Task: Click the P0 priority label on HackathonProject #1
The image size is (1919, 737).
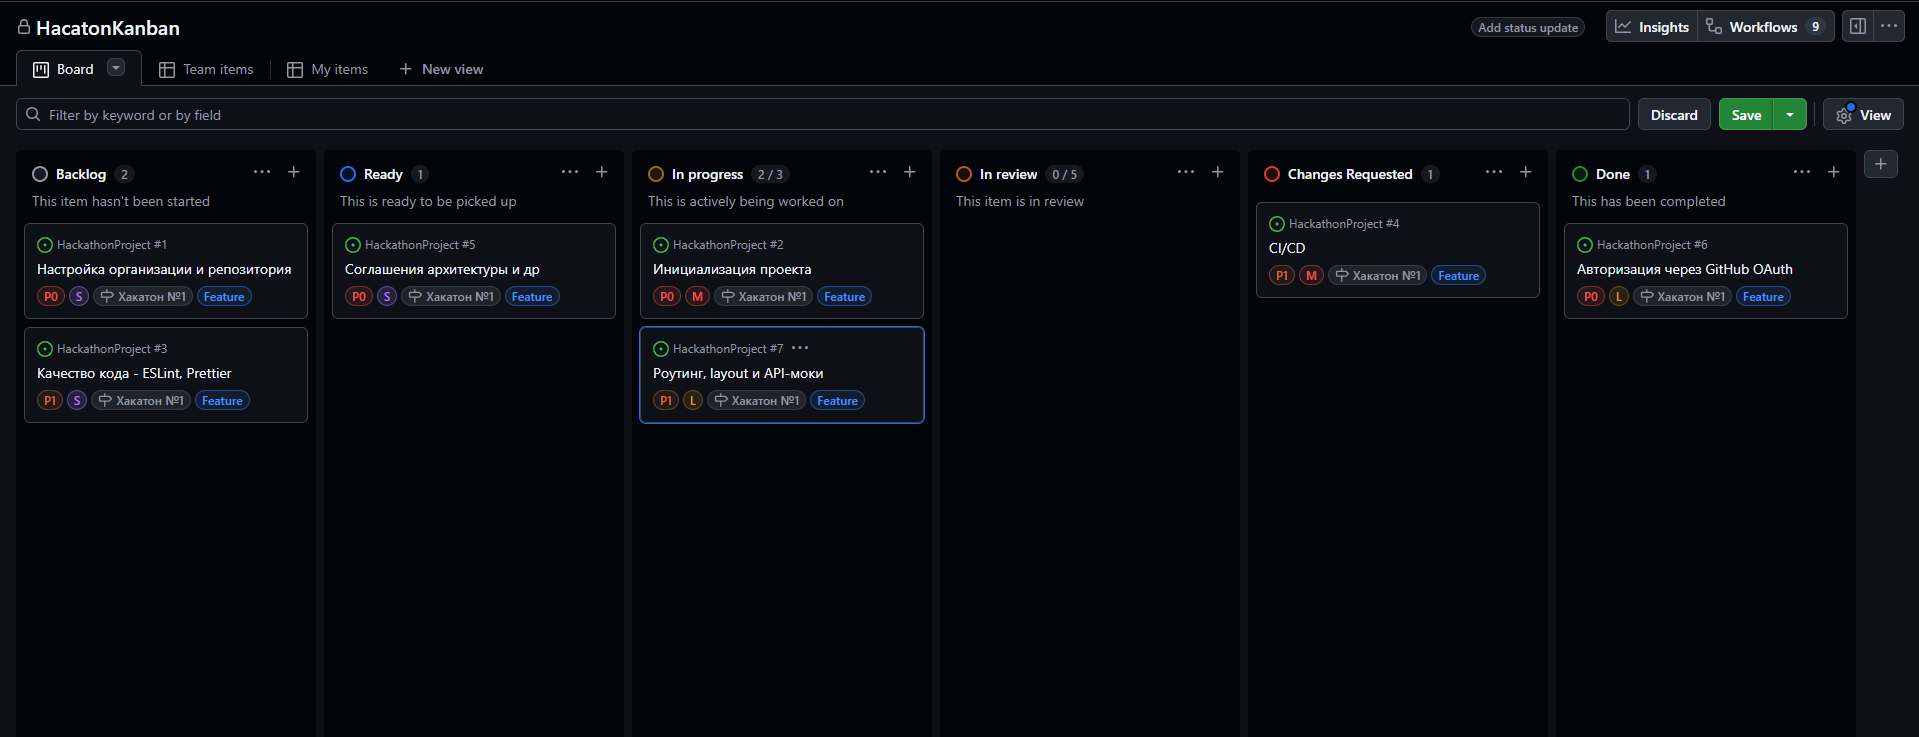Action: [51, 297]
